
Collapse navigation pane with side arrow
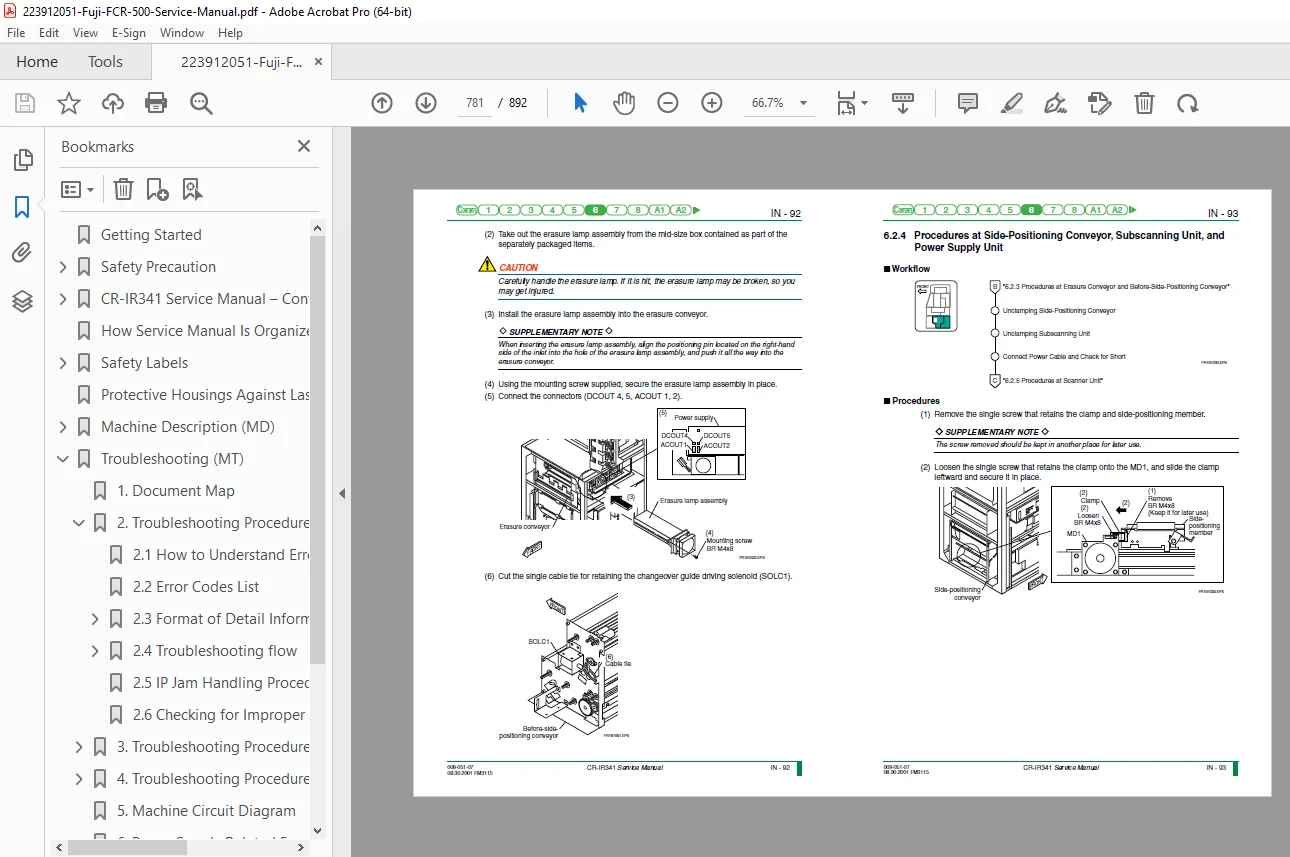pos(342,493)
